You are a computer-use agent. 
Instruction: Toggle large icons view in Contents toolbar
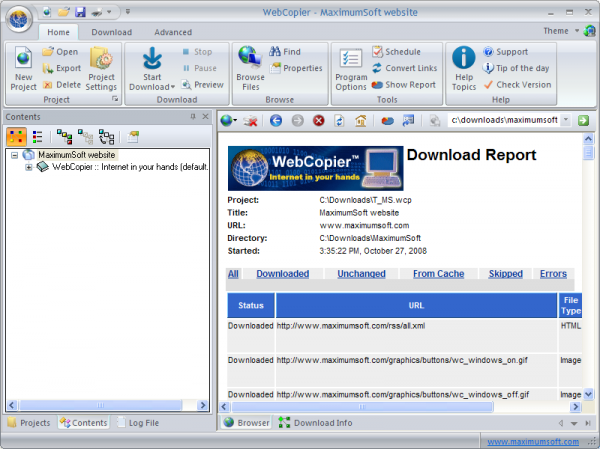(x=16, y=137)
